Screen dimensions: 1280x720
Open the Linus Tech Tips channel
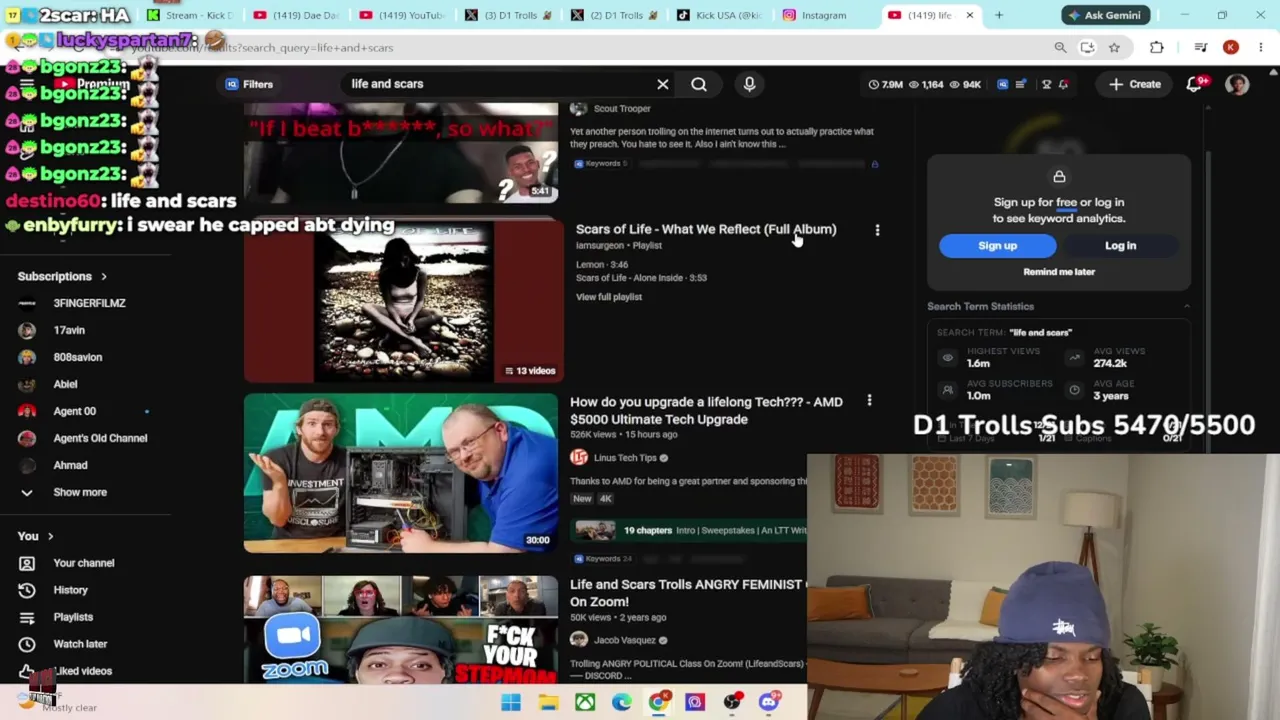click(626, 458)
